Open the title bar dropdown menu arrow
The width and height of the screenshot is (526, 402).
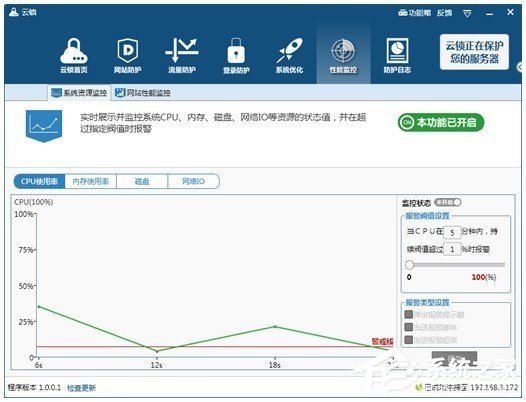467,13
